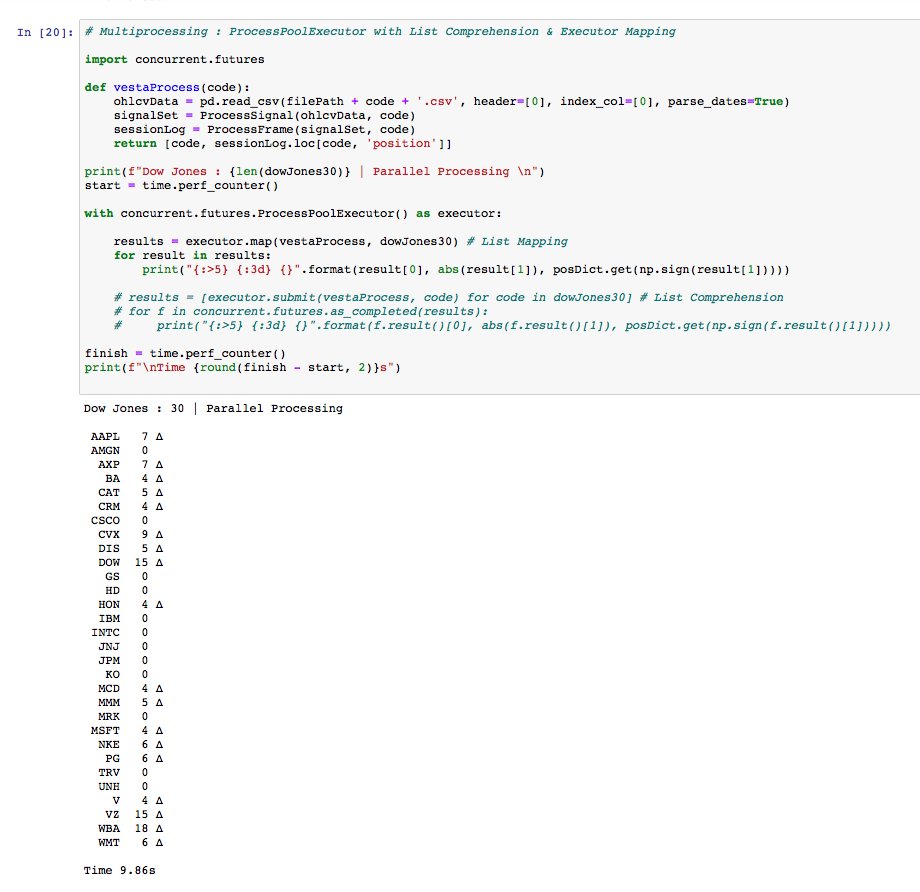Click the In [20] cell prompt
The image size is (920, 892).
pyautogui.click(x=45, y=32)
